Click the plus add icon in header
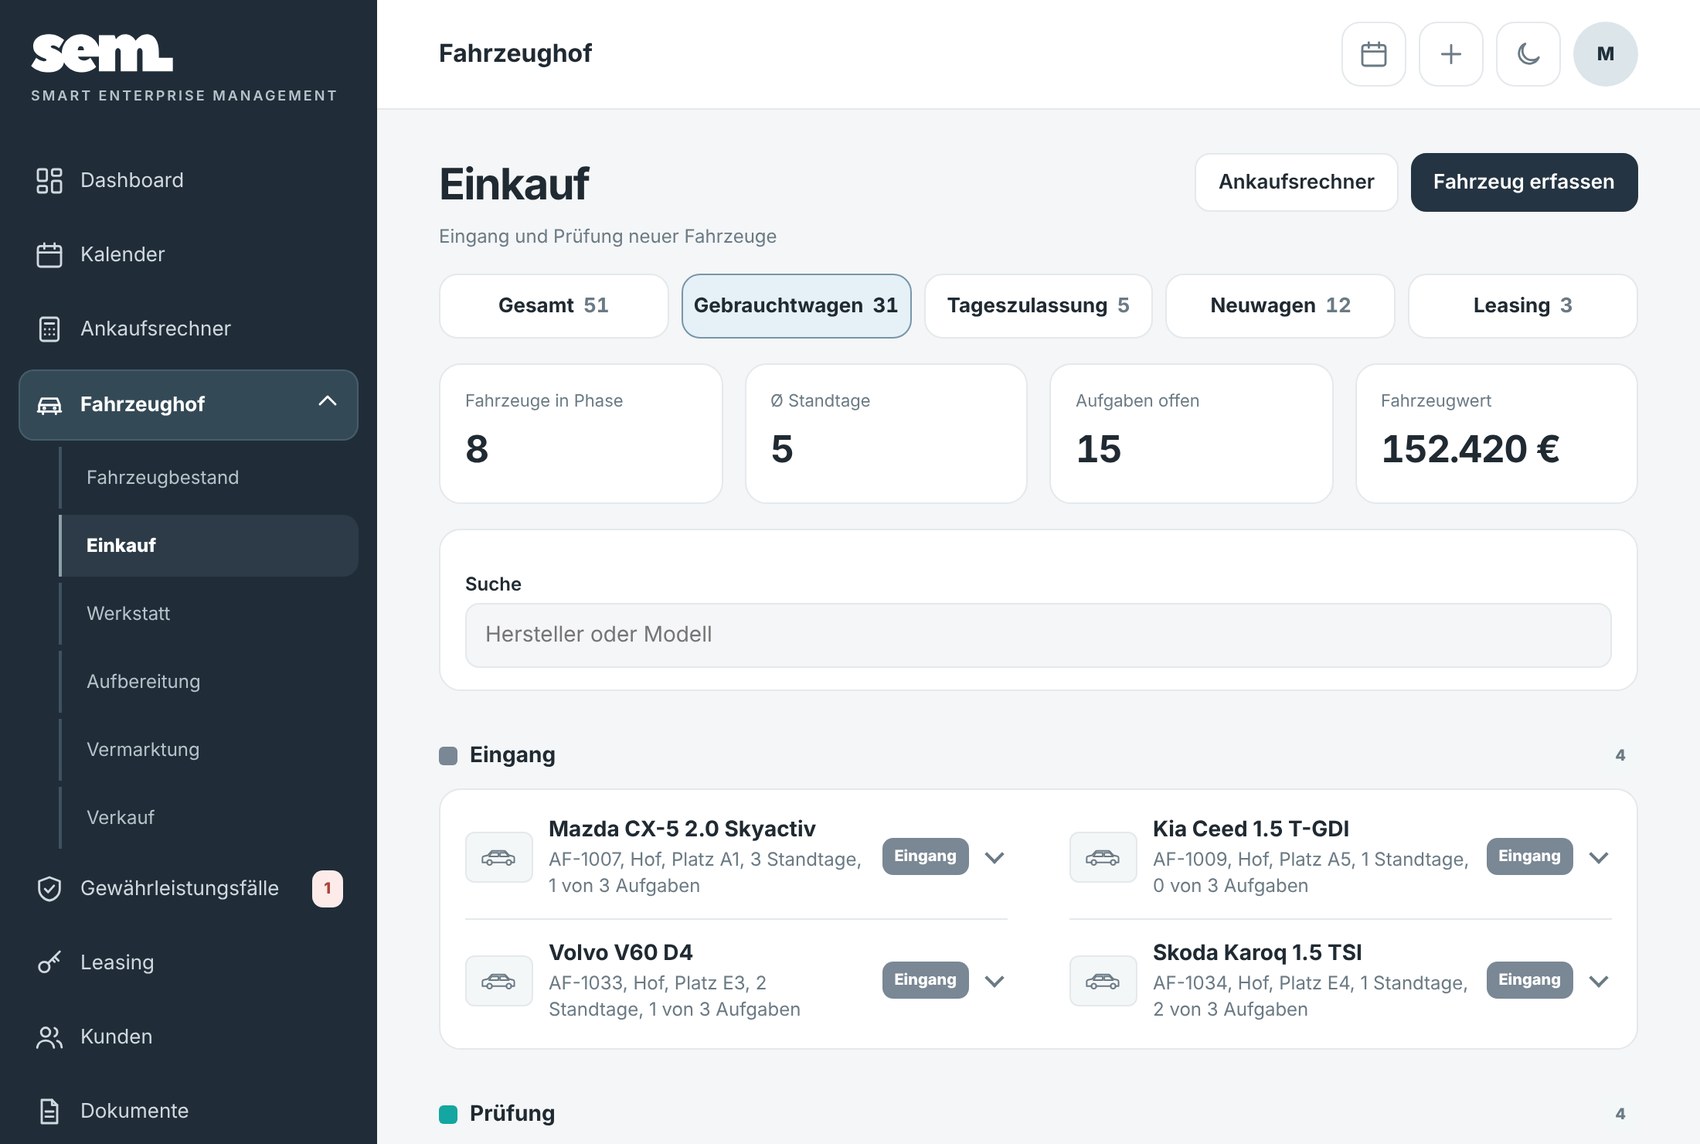 pyautogui.click(x=1450, y=54)
